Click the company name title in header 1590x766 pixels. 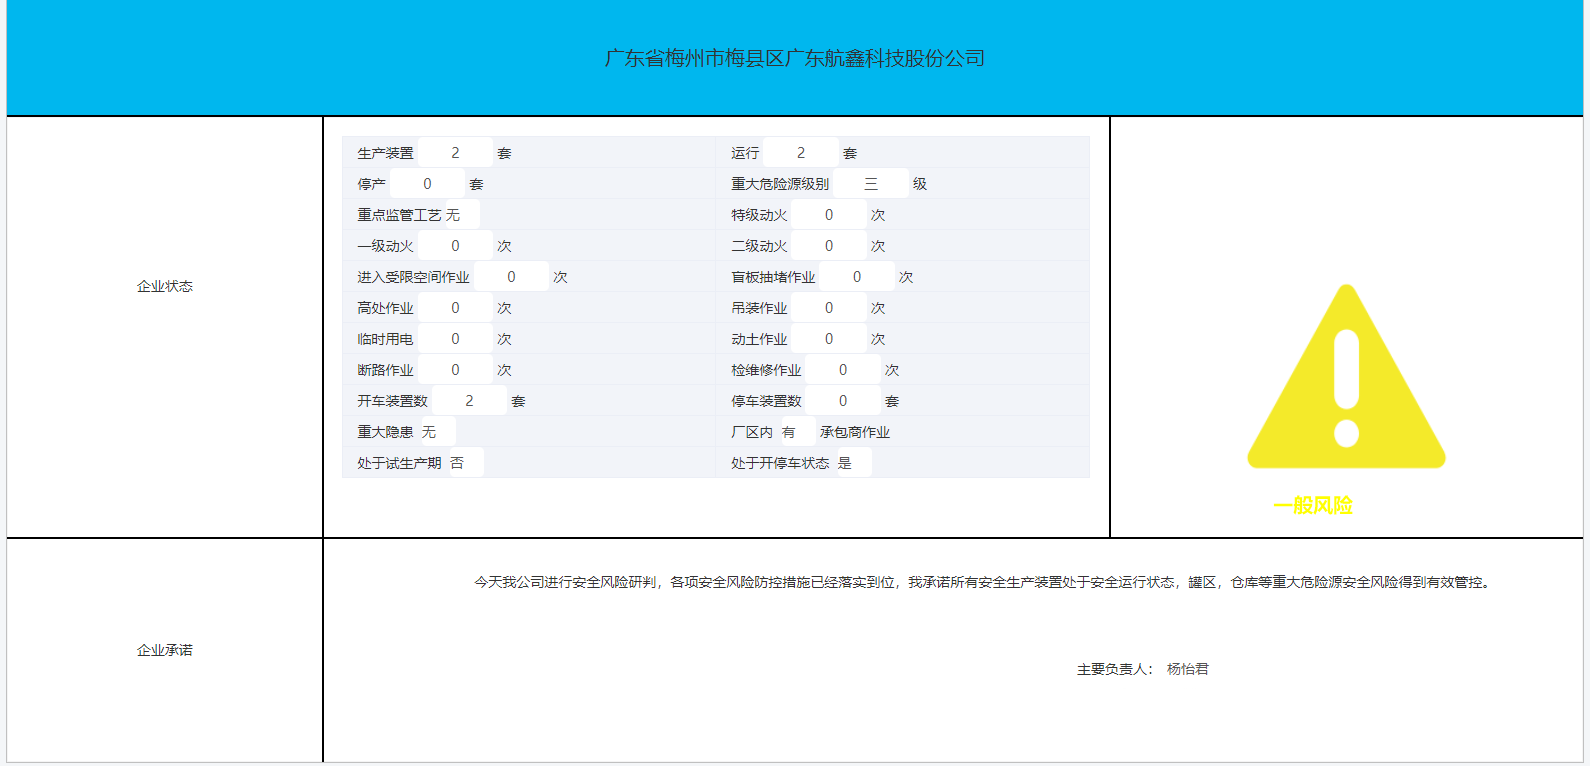pyautogui.click(x=794, y=58)
